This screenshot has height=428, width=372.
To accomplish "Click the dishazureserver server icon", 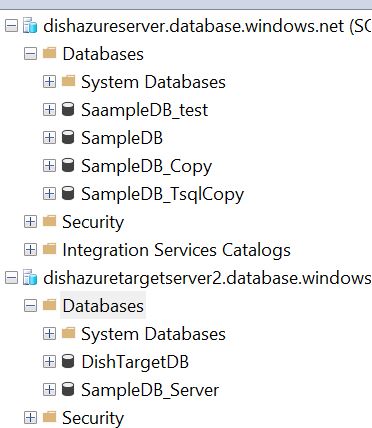I will pos(30,26).
